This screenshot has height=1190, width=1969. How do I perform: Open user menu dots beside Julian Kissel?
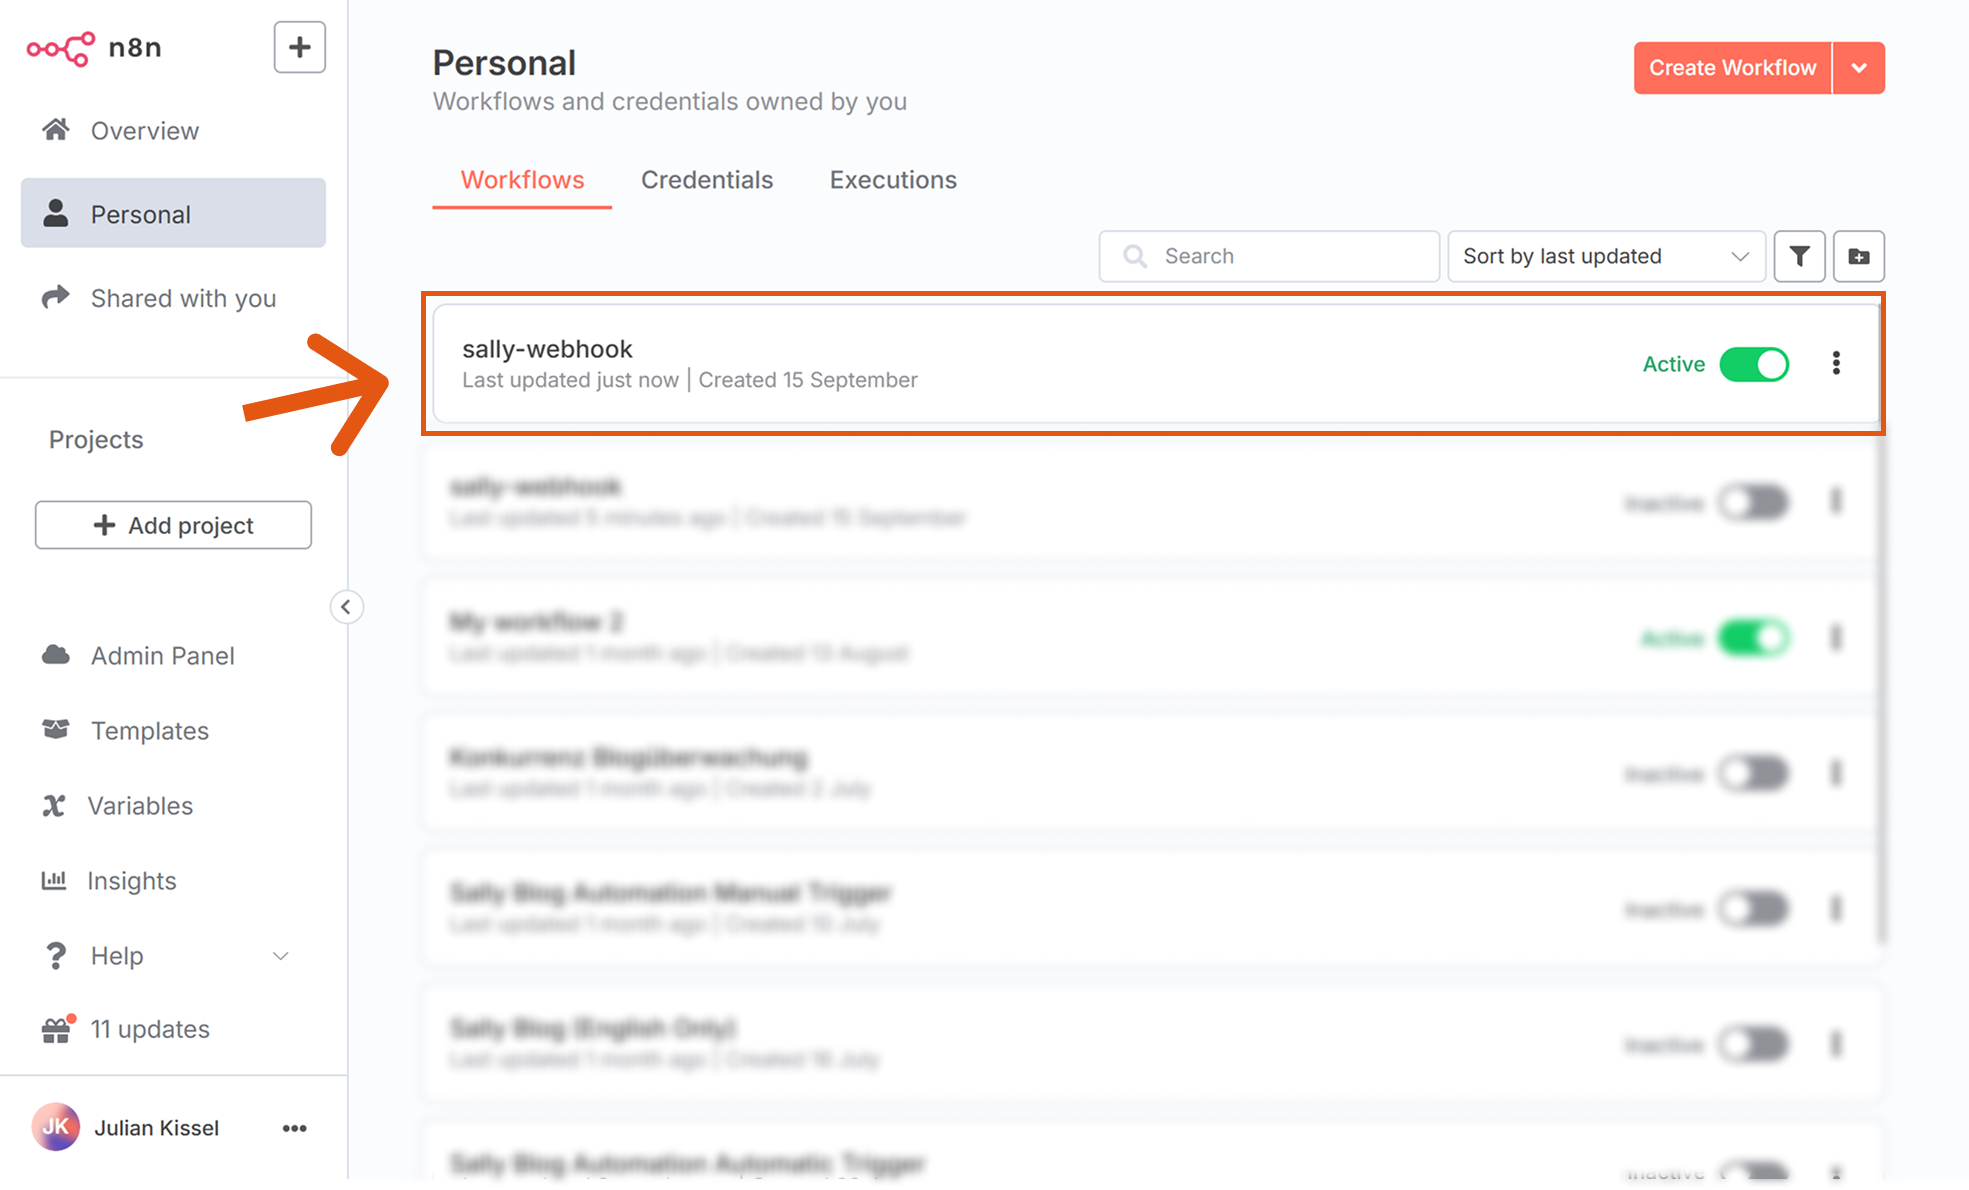294,1128
